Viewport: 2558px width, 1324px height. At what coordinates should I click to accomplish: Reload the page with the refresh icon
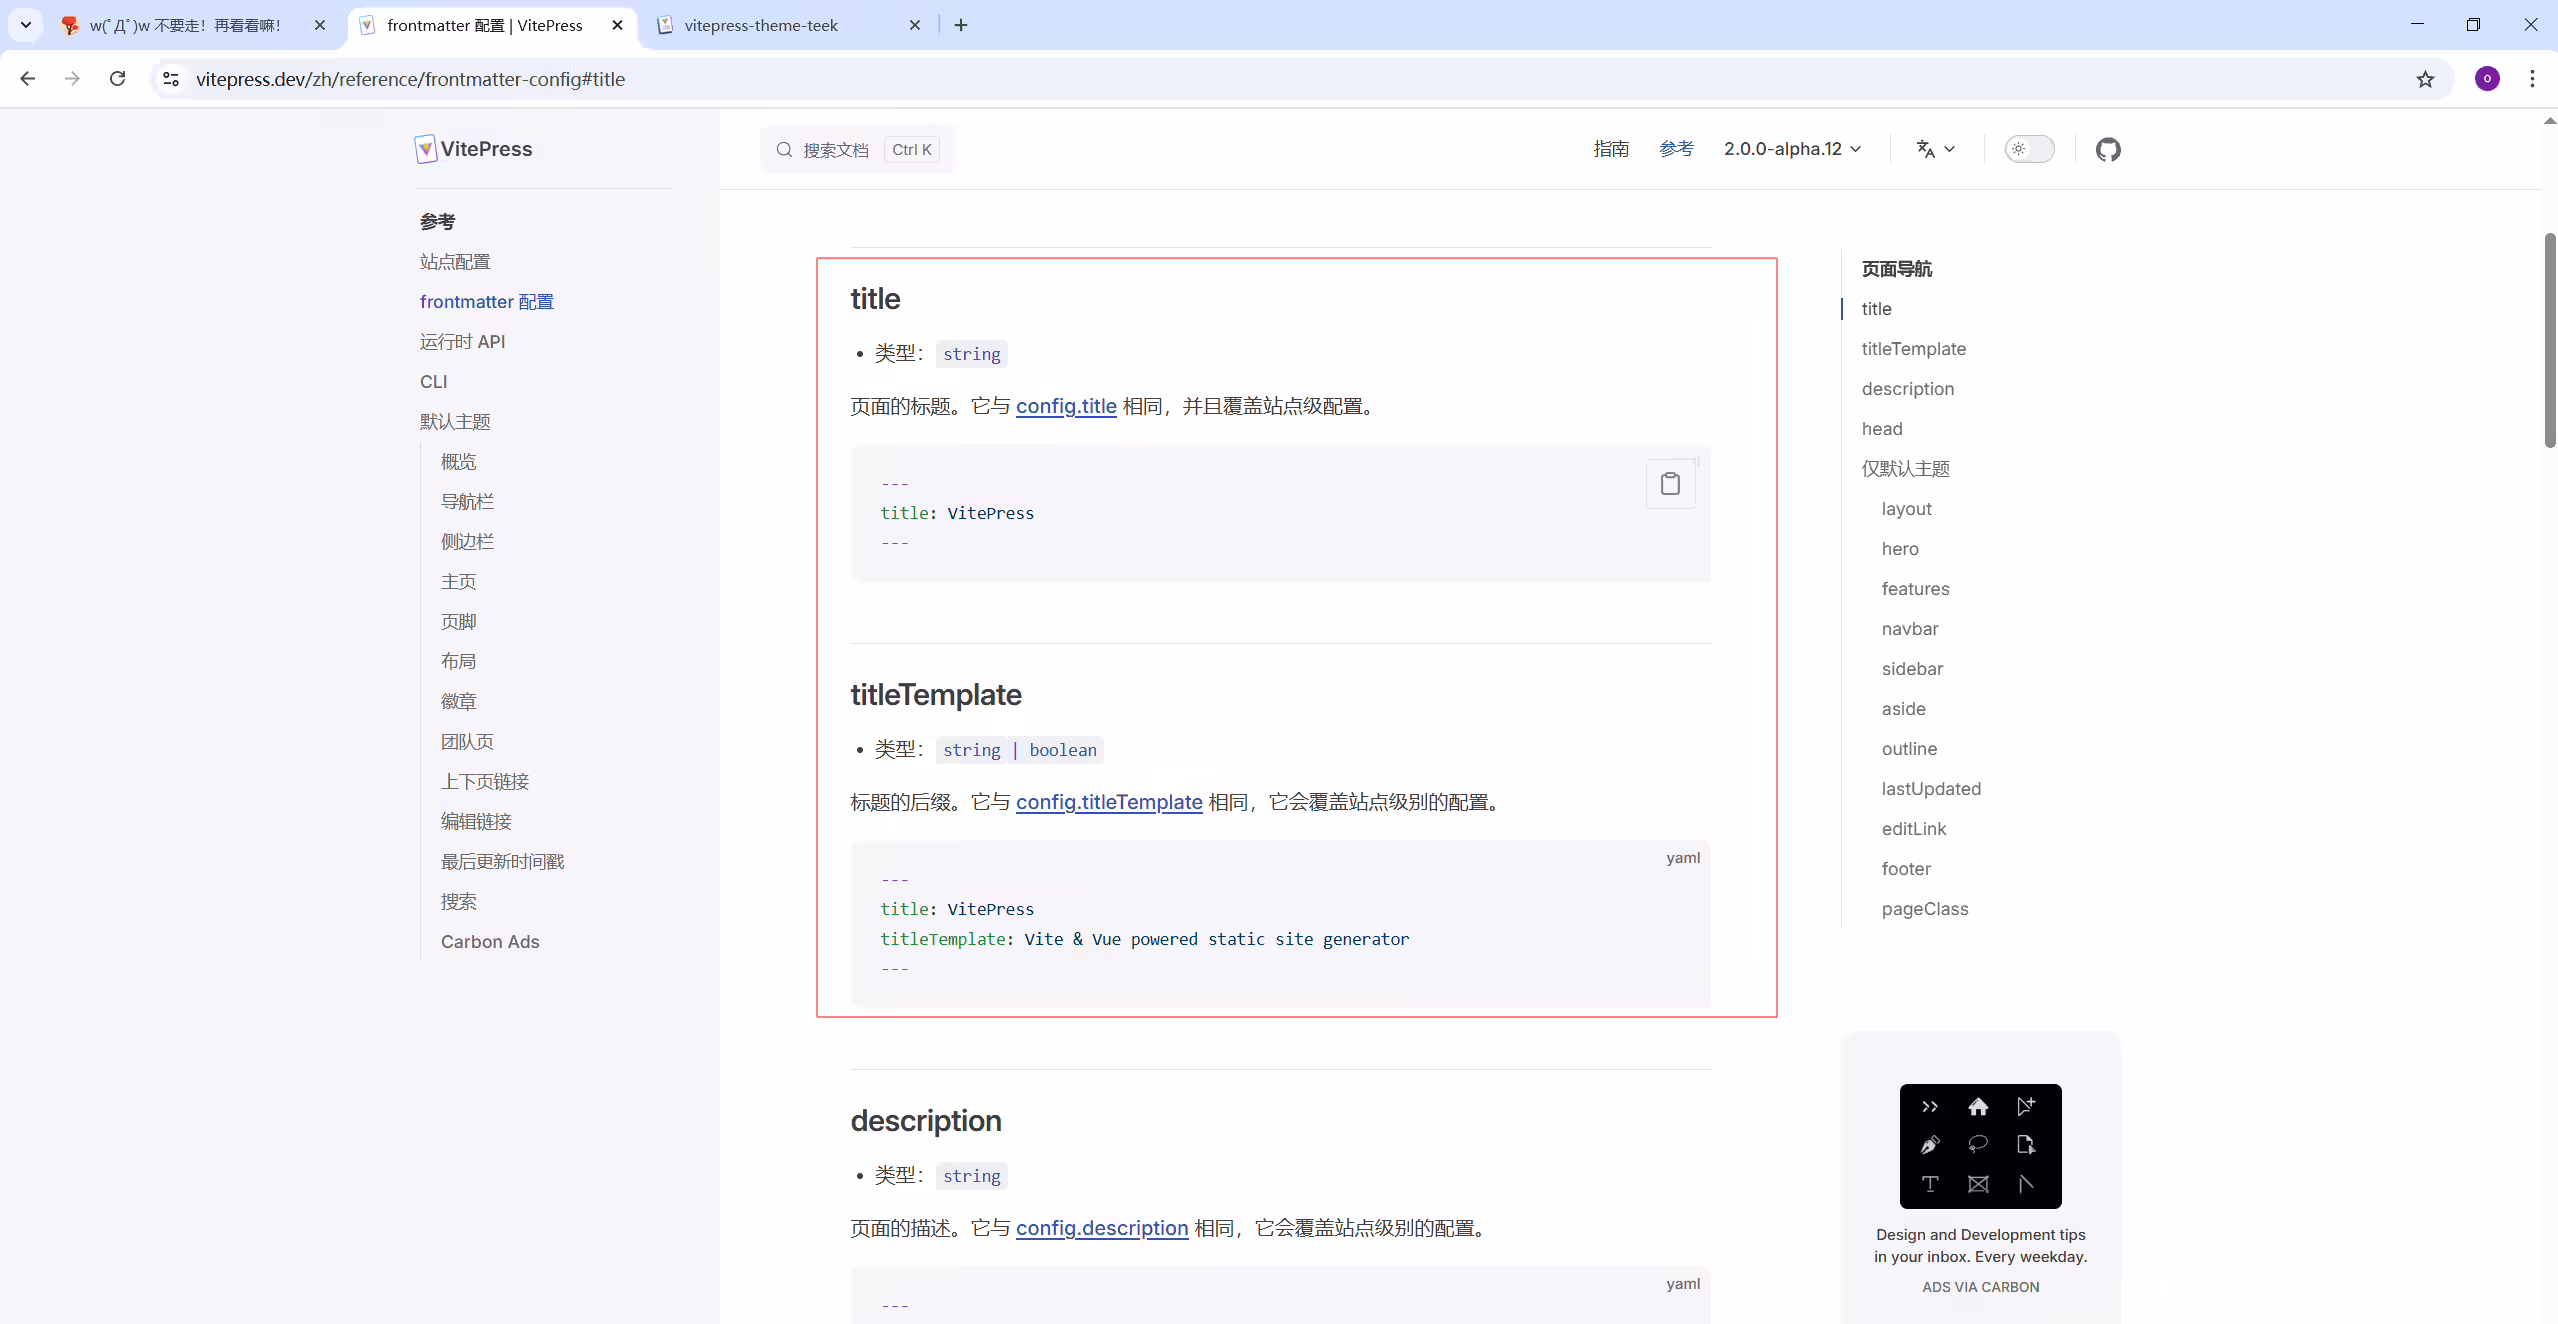[x=117, y=78]
